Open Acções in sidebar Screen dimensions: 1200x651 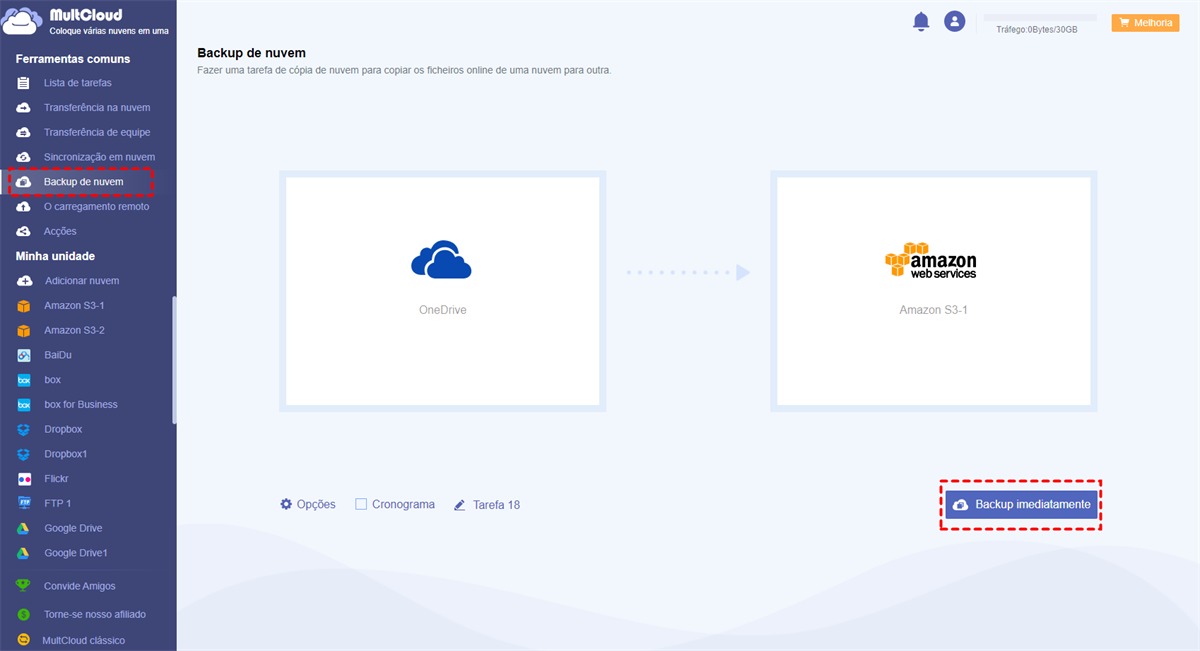(60, 231)
